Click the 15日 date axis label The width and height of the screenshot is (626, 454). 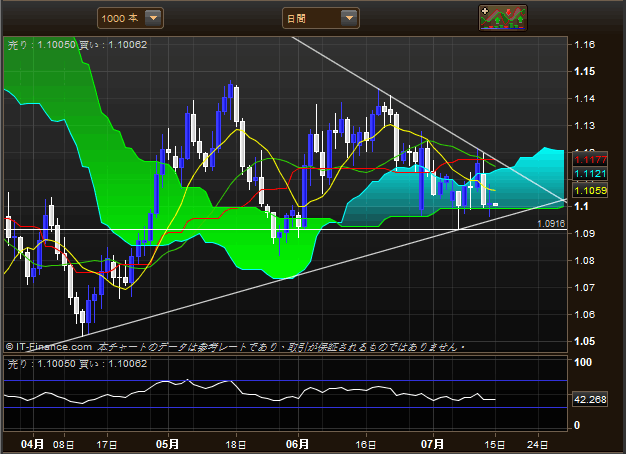[495, 444]
